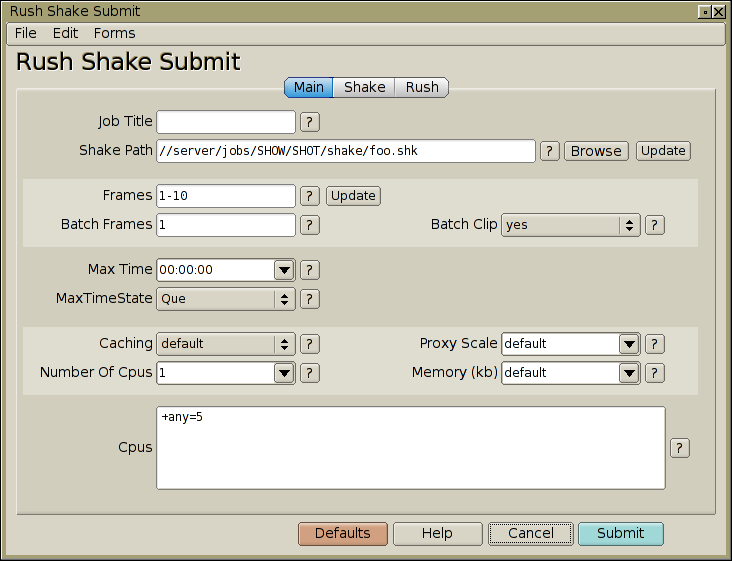Switch to the Rush tab
Screen dimensions: 732x561
pos(422,87)
